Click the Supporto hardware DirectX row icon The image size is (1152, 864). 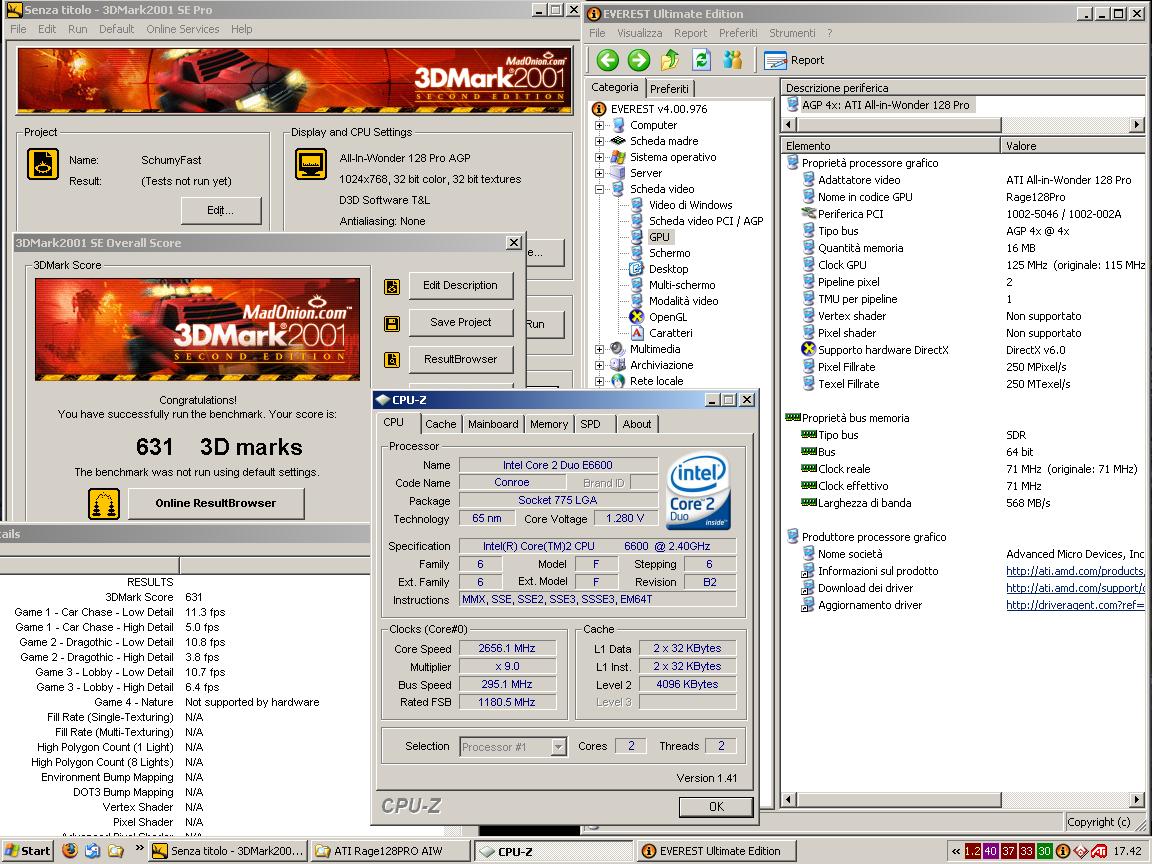(809, 350)
